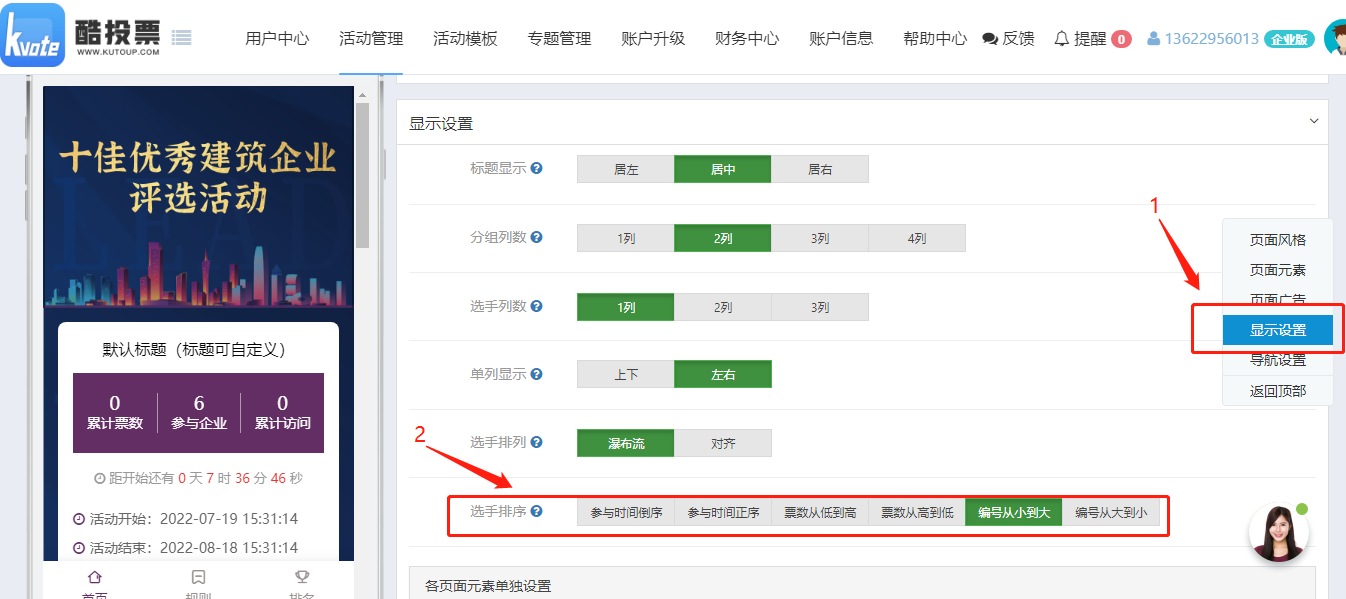This screenshot has width=1346, height=599.
Task: Click help icon next to 选手列数
Action: point(537,306)
